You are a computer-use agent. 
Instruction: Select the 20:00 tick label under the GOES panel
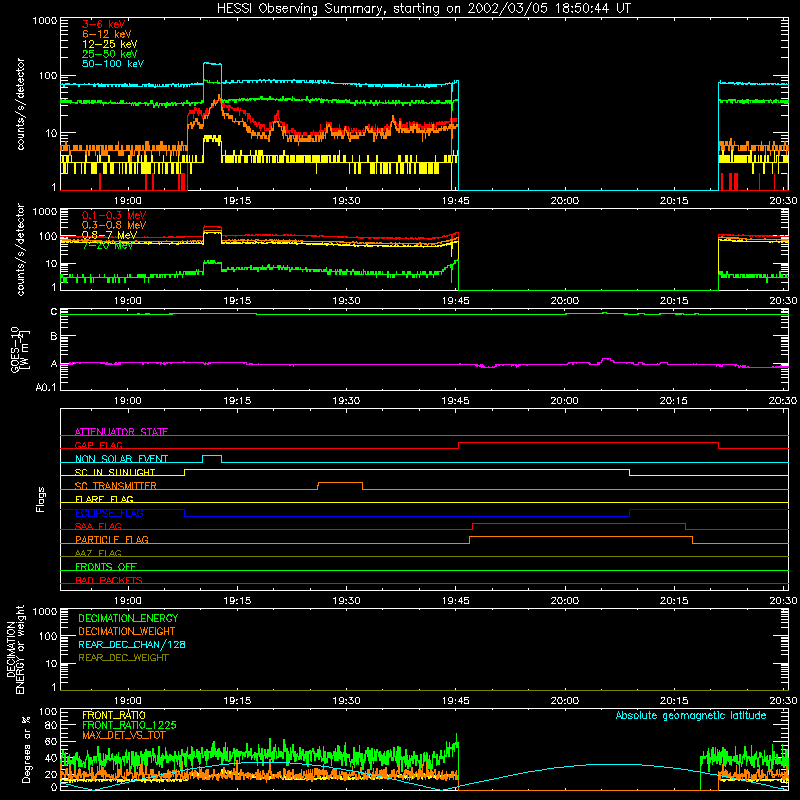(x=565, y=401)
